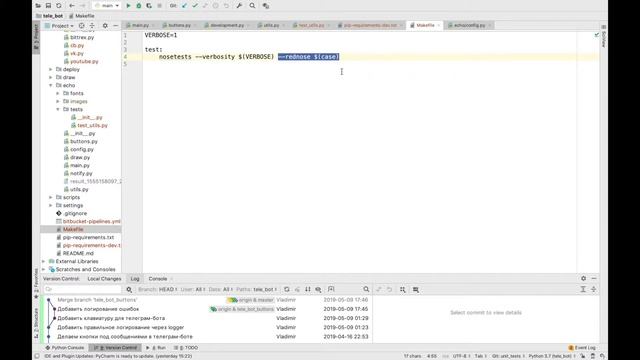
Task: Open Search Everywhere magnifier in top toolbar
Action: pyautogui.click(x=252, y=6)
